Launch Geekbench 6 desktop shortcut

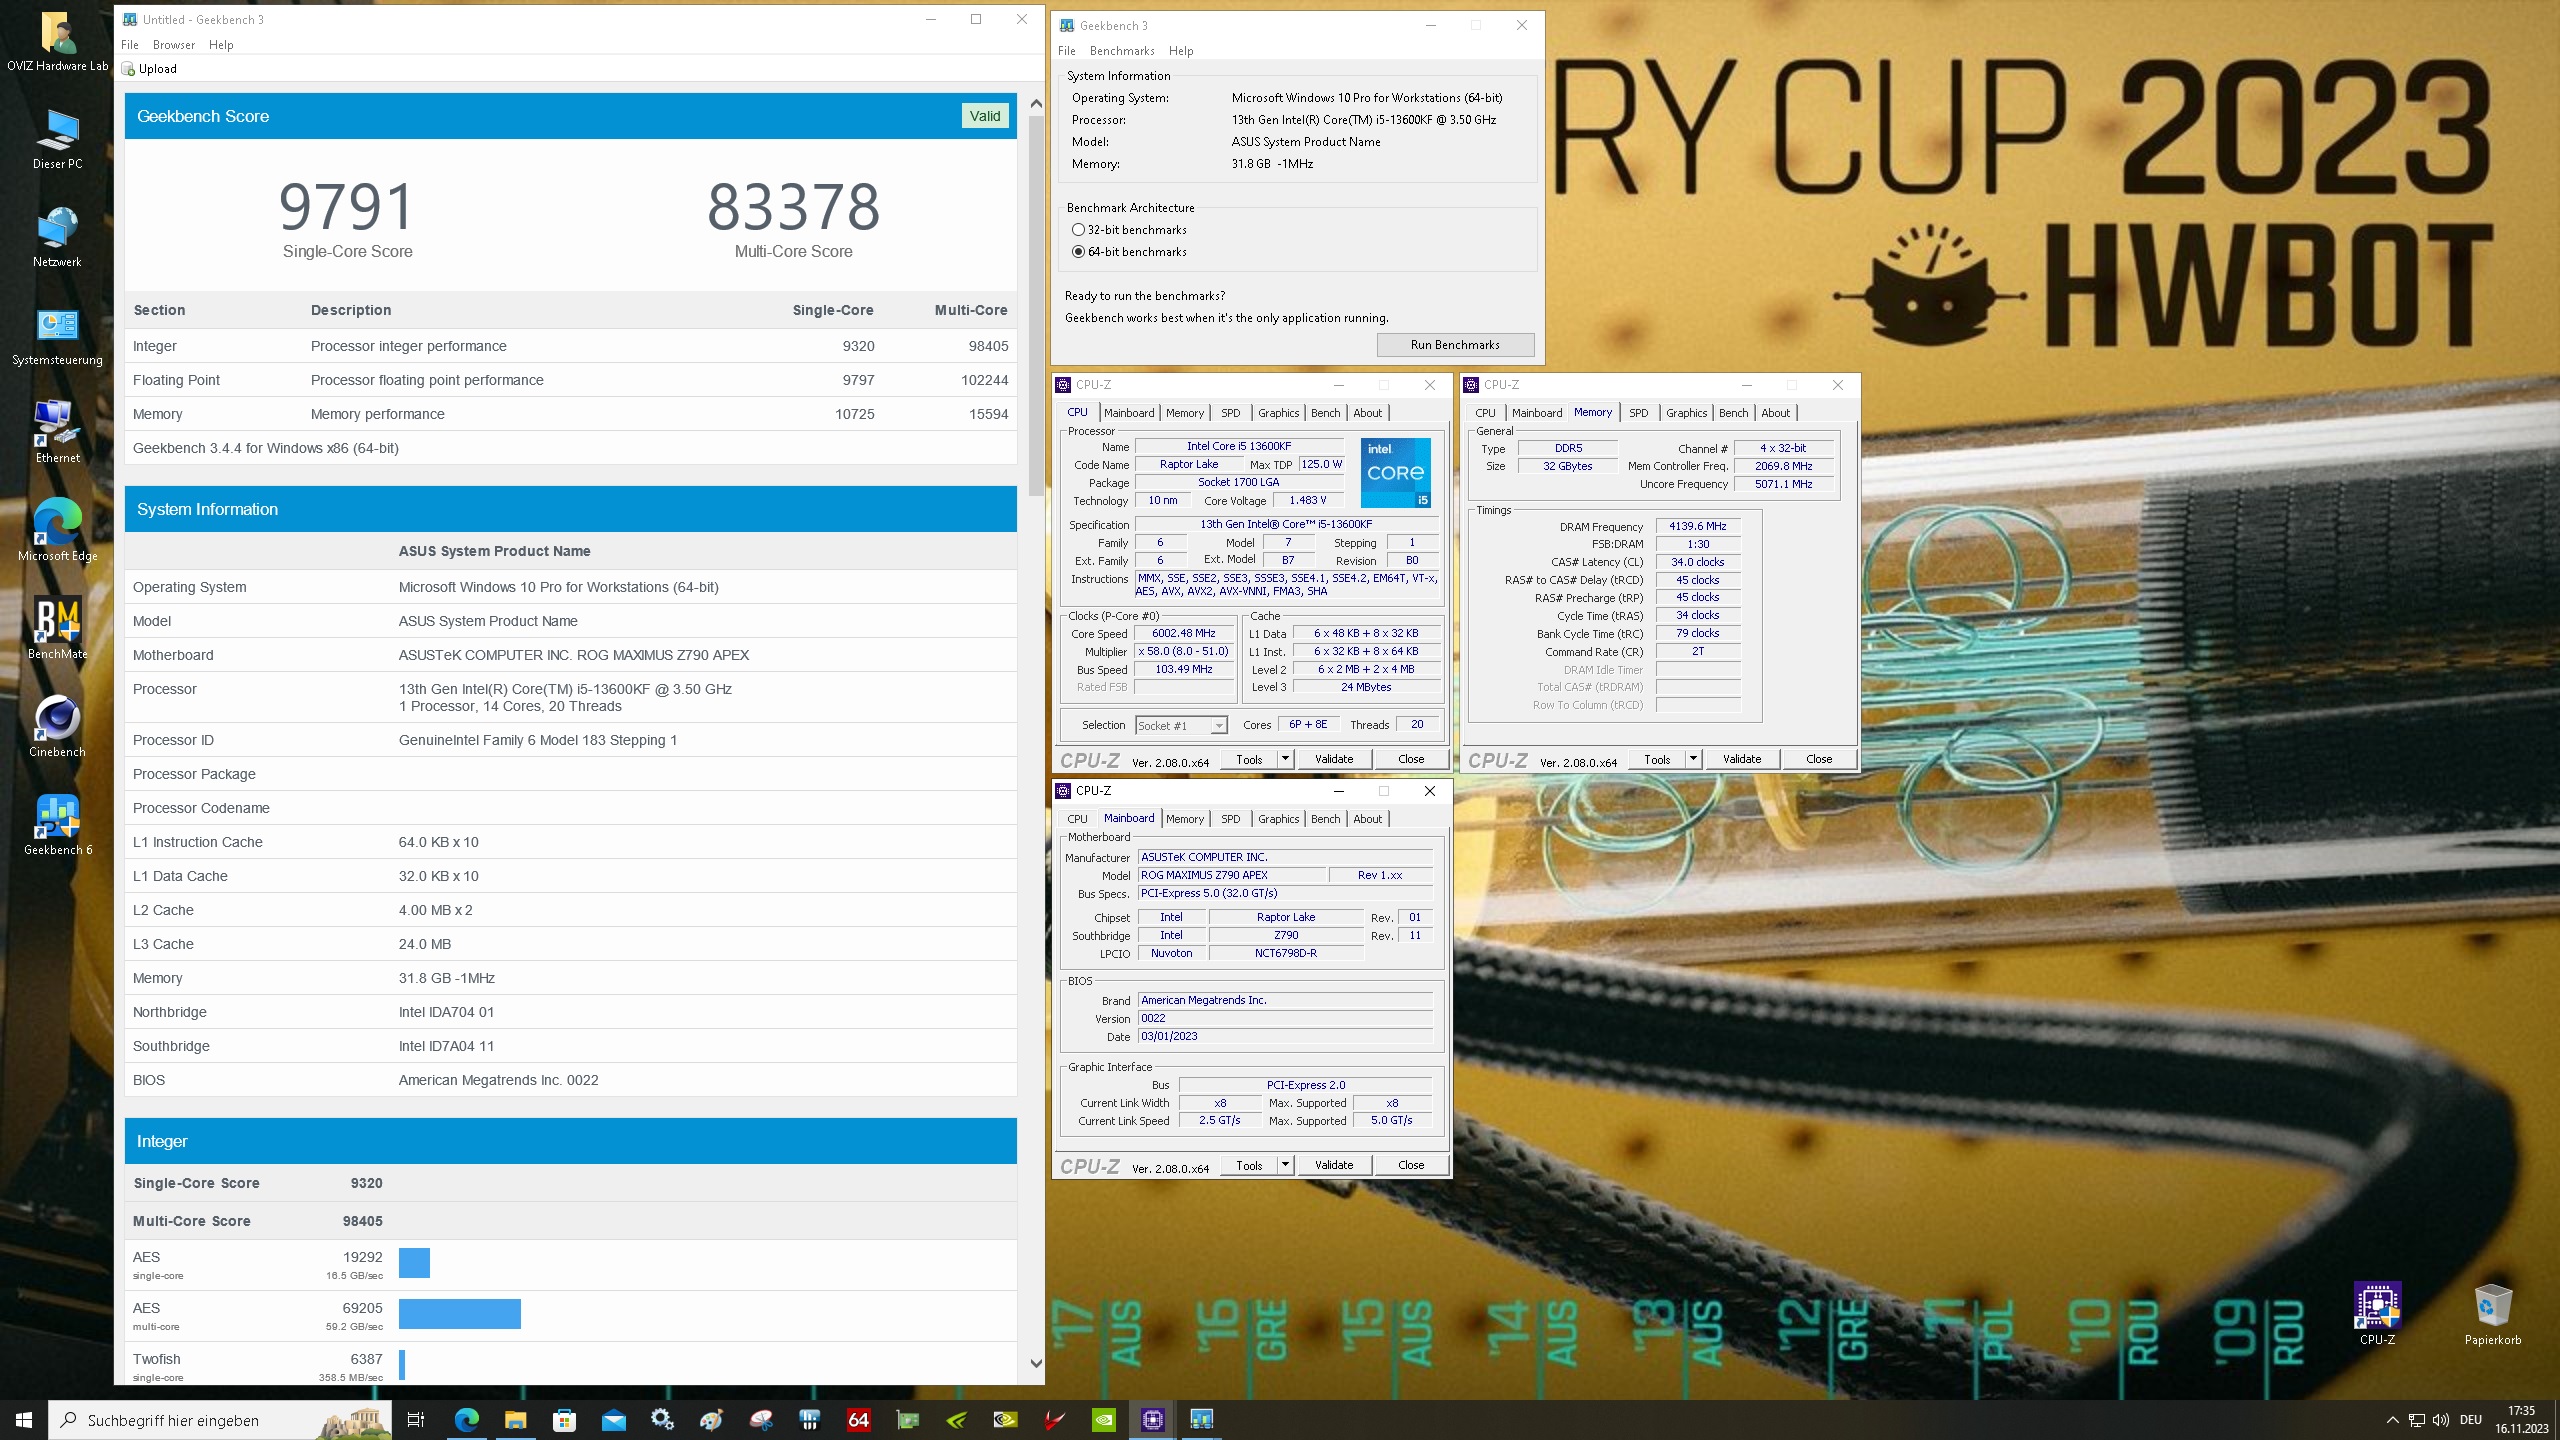coord(57,824)
